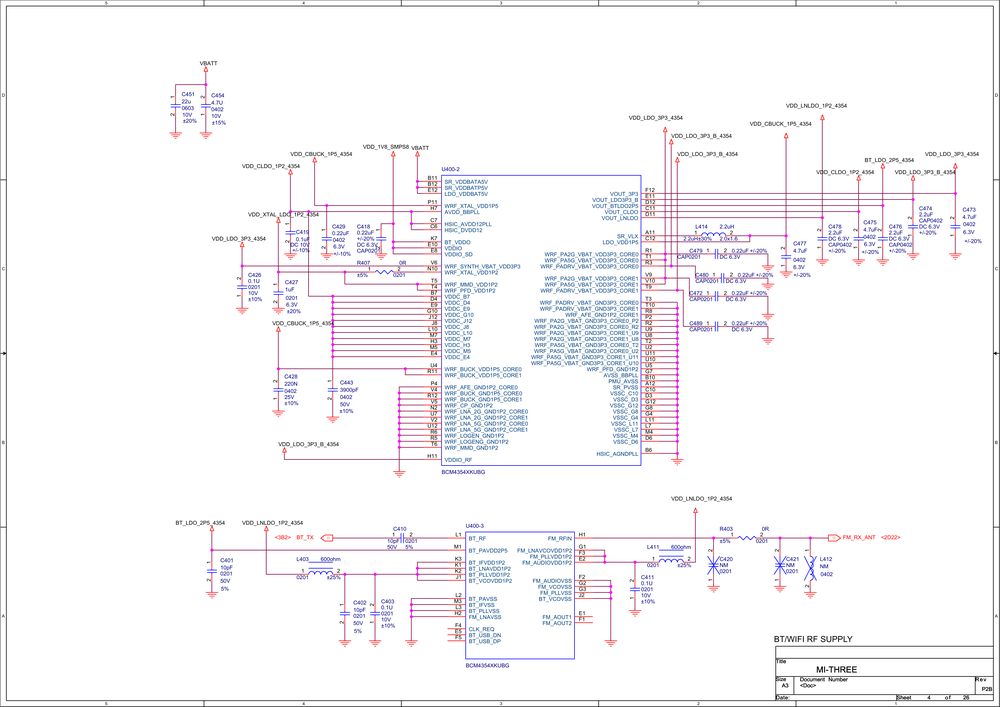This screenshot has width=1000, height=707.
Task: Click pin name BT_USB_DN
Action: pyautogui.click(x=485, y=636)
